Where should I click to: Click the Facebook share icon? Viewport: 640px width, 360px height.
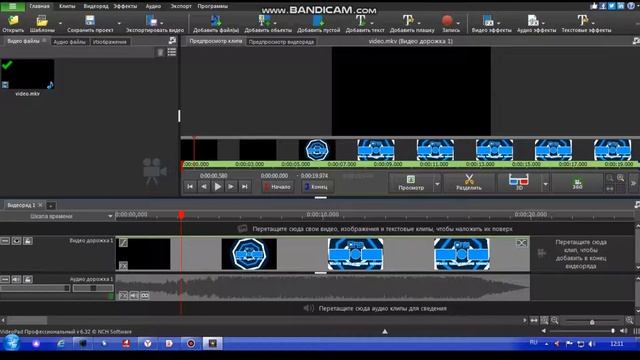[603, 6]
